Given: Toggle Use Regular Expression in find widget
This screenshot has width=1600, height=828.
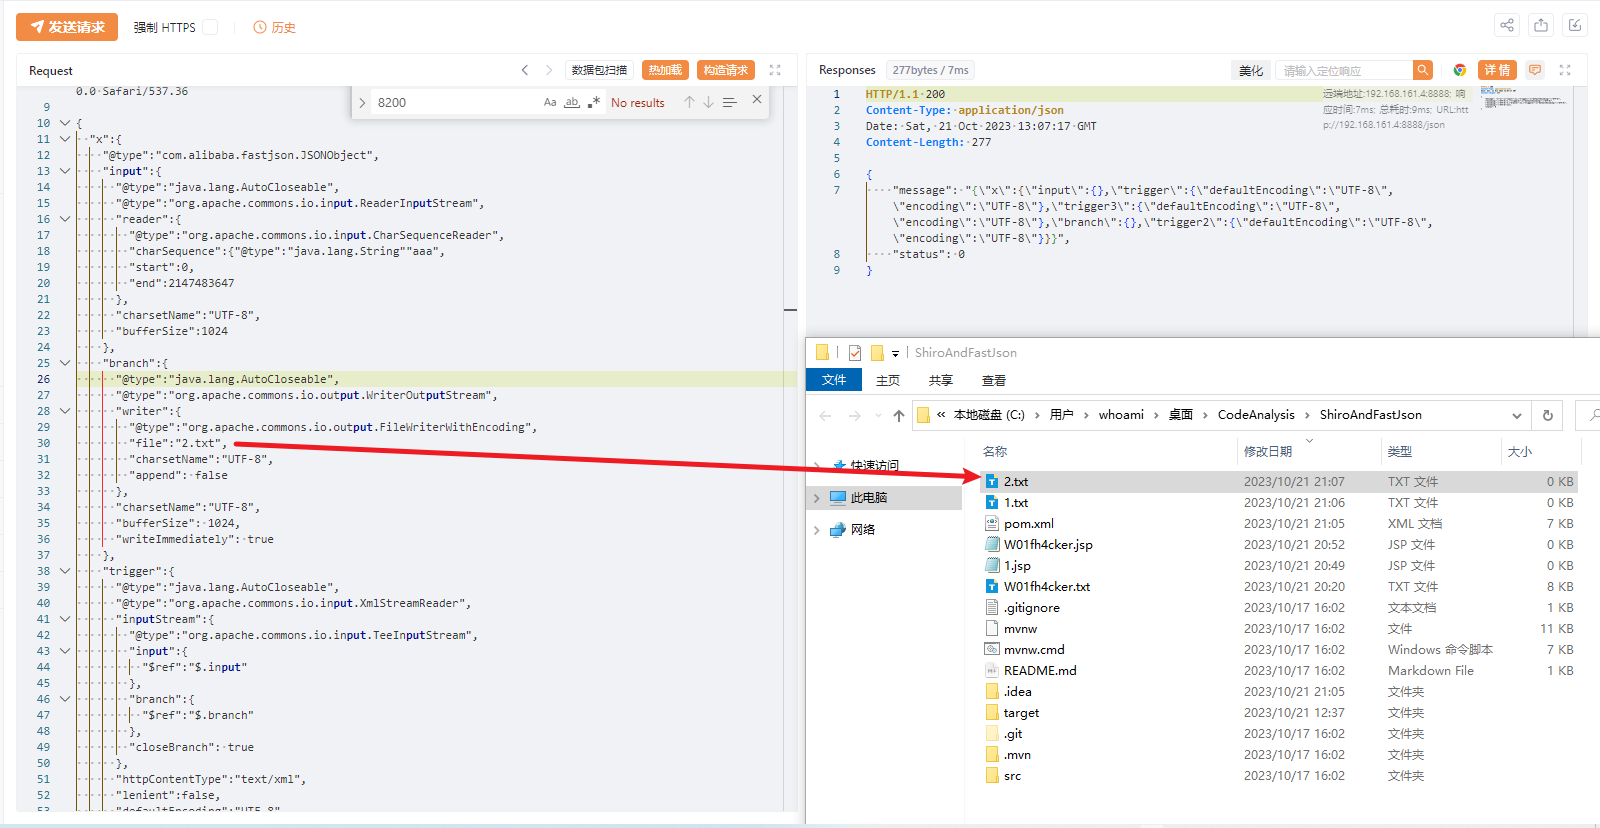Looking at the screenshot, I should click(594, 102).
